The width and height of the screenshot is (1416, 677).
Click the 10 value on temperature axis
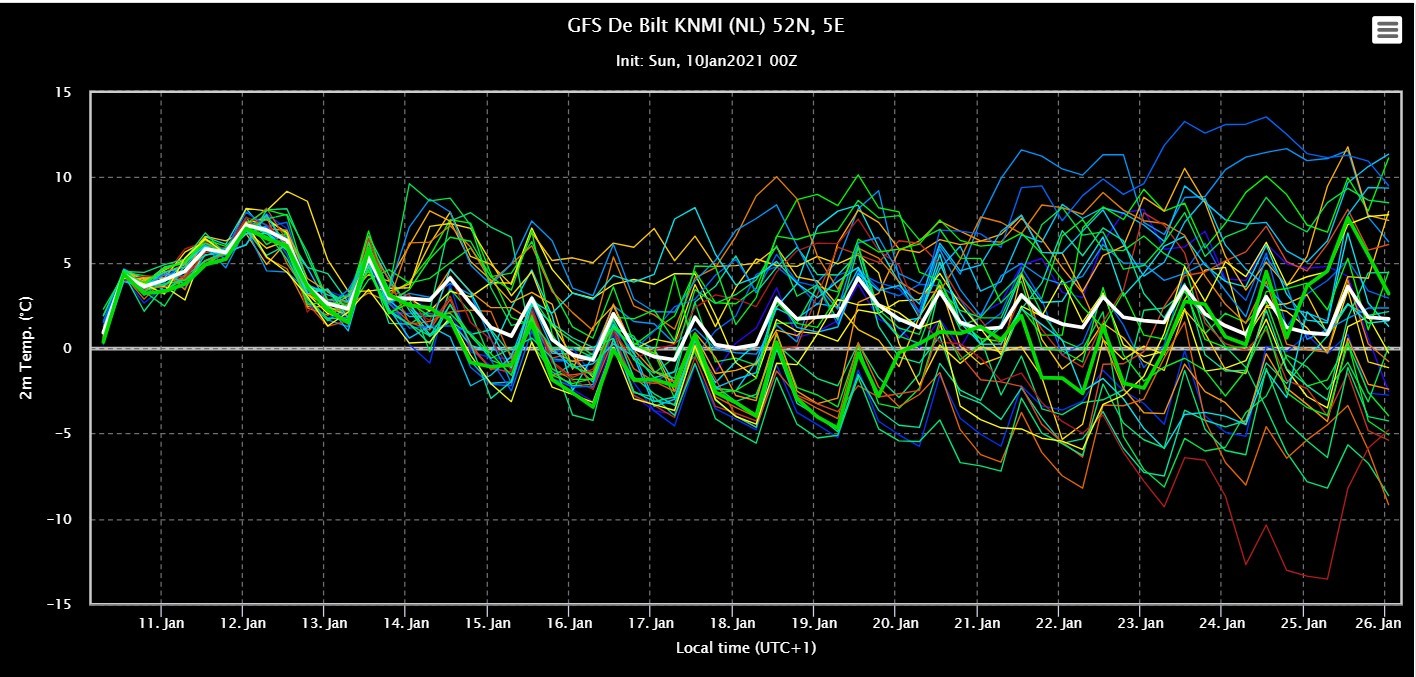(x=64, y=177)
